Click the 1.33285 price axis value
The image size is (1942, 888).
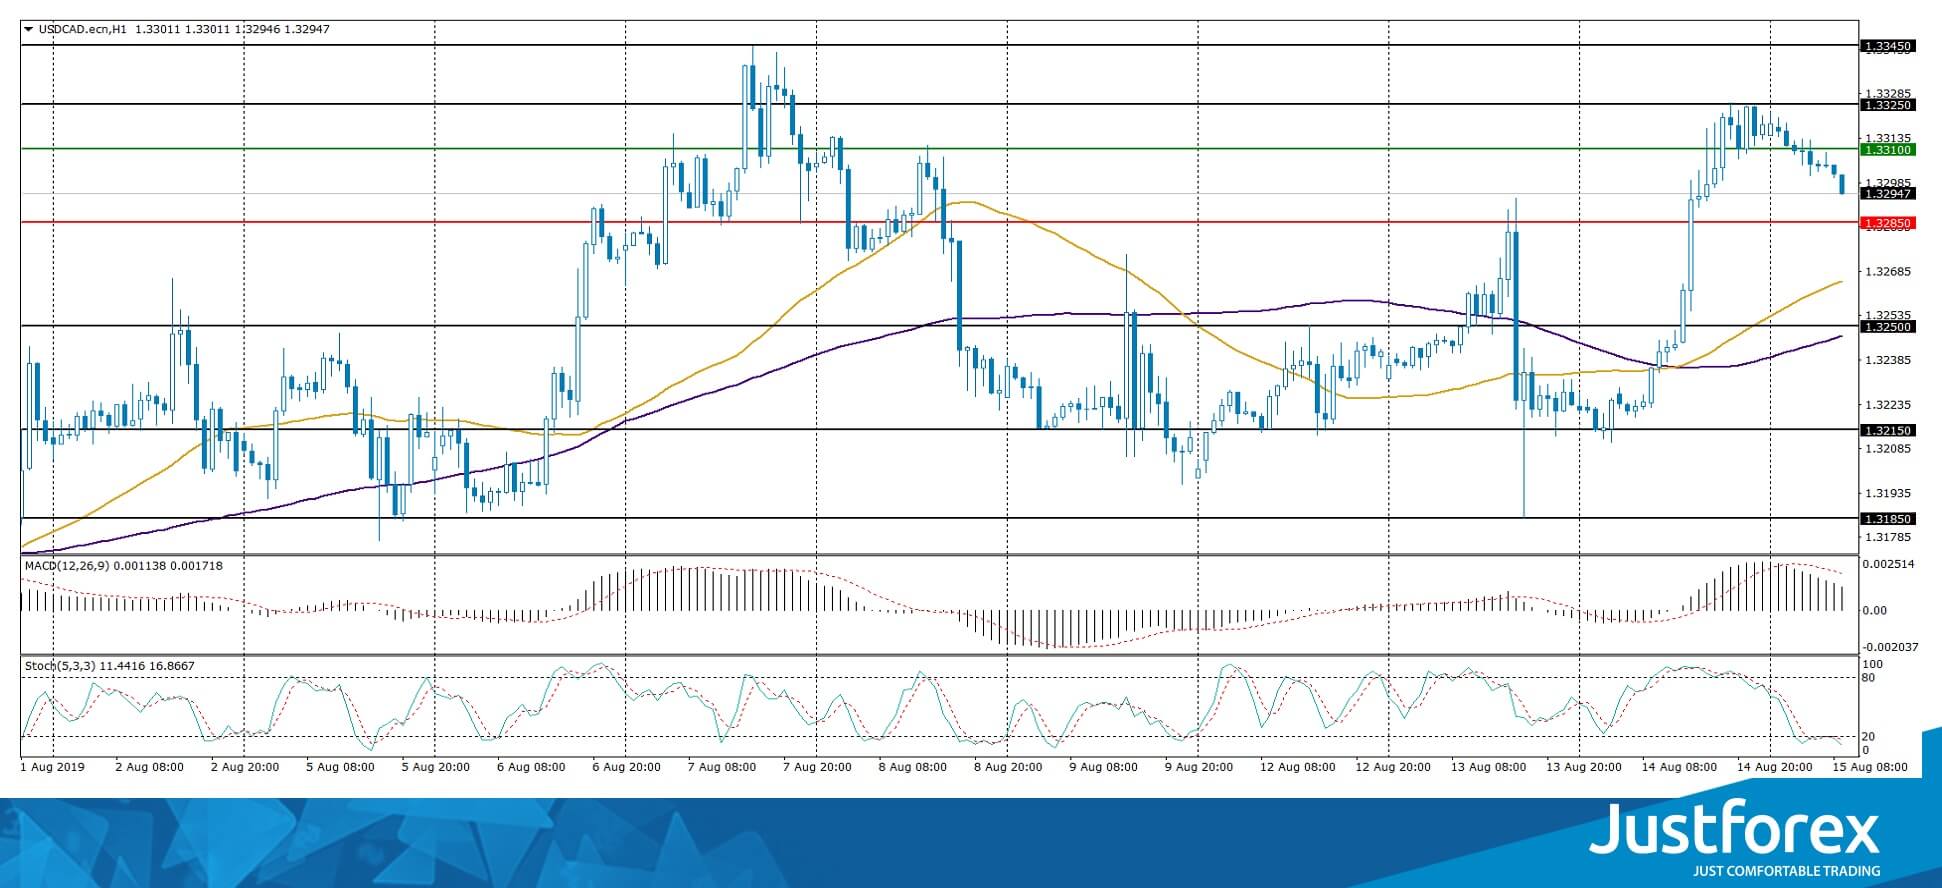point(1889,93)
